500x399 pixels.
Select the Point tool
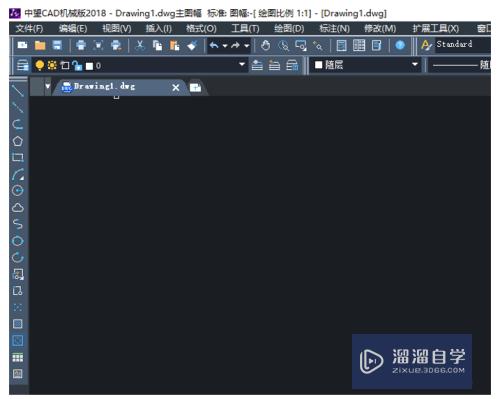[18, 307]
